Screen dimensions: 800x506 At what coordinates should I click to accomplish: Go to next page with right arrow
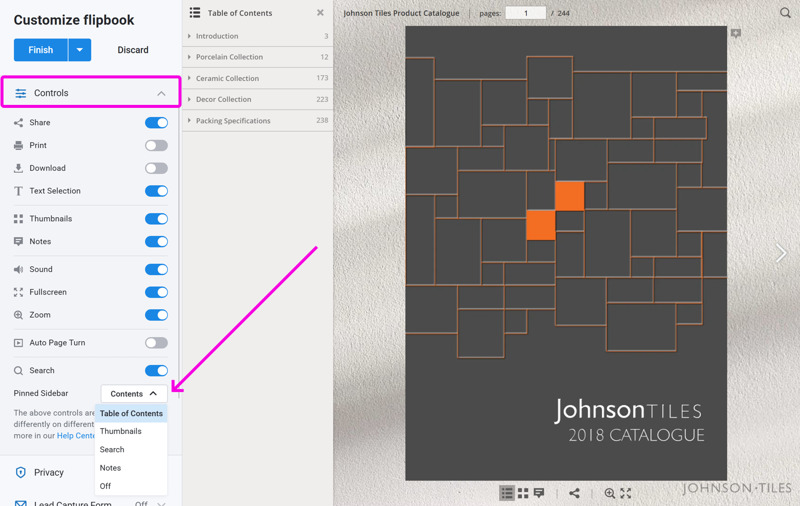781,252
